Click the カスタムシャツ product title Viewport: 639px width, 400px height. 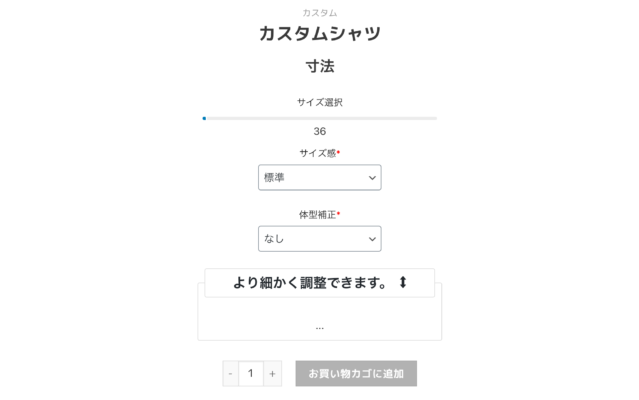click(x=320, y=33)
